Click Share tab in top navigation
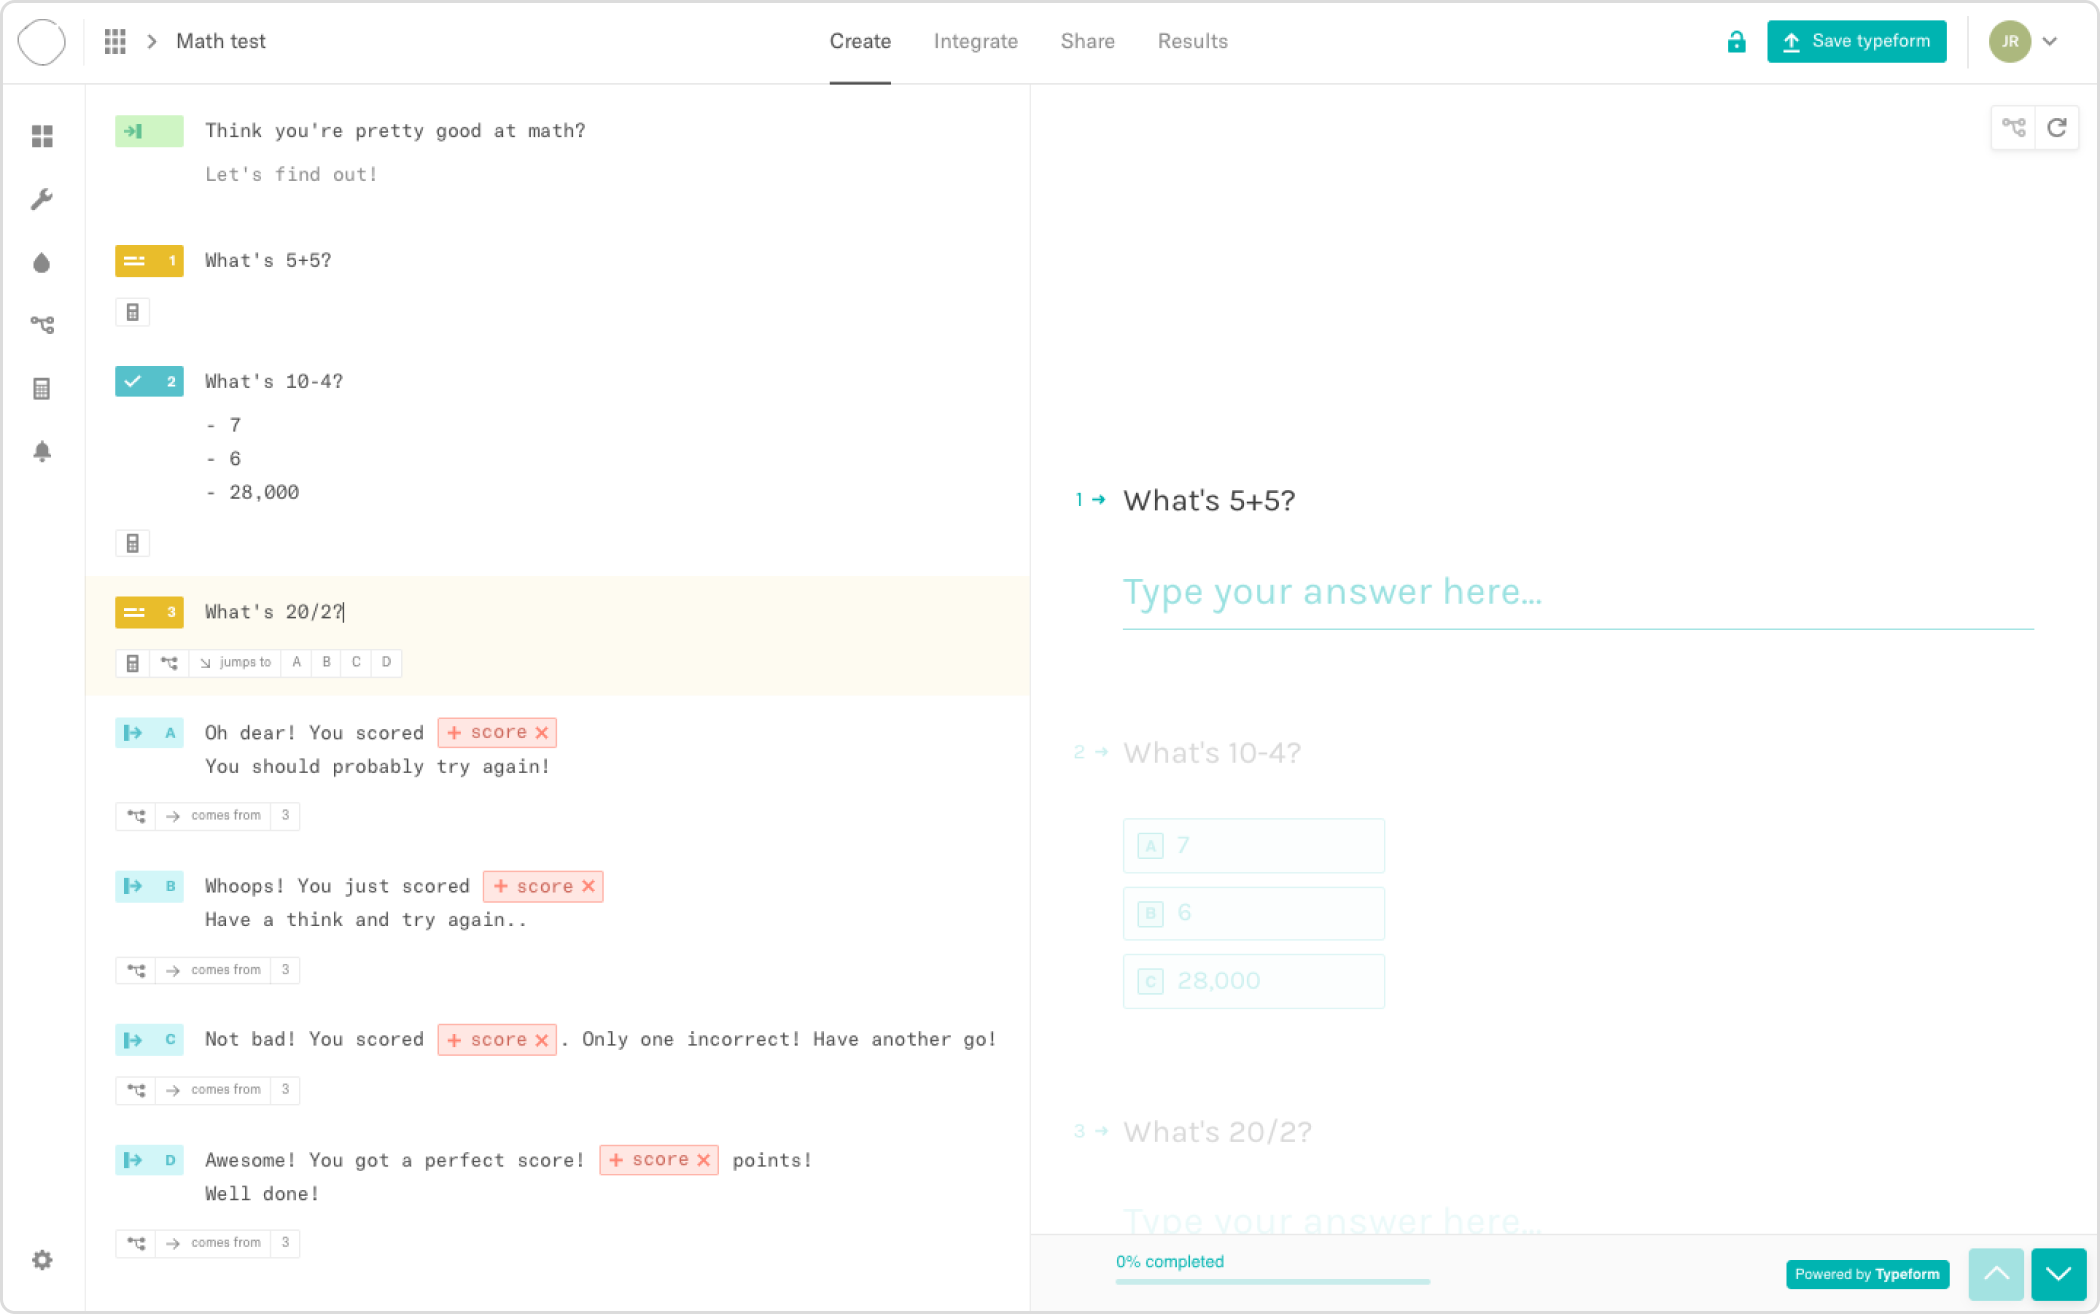 (x=1086, y=41)
